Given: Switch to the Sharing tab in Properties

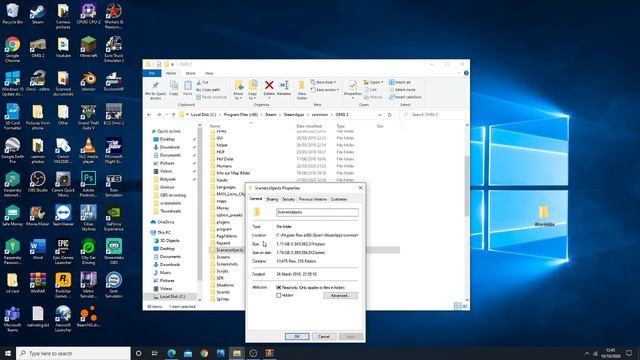Looking at the screenshot, I should [272, 199].
